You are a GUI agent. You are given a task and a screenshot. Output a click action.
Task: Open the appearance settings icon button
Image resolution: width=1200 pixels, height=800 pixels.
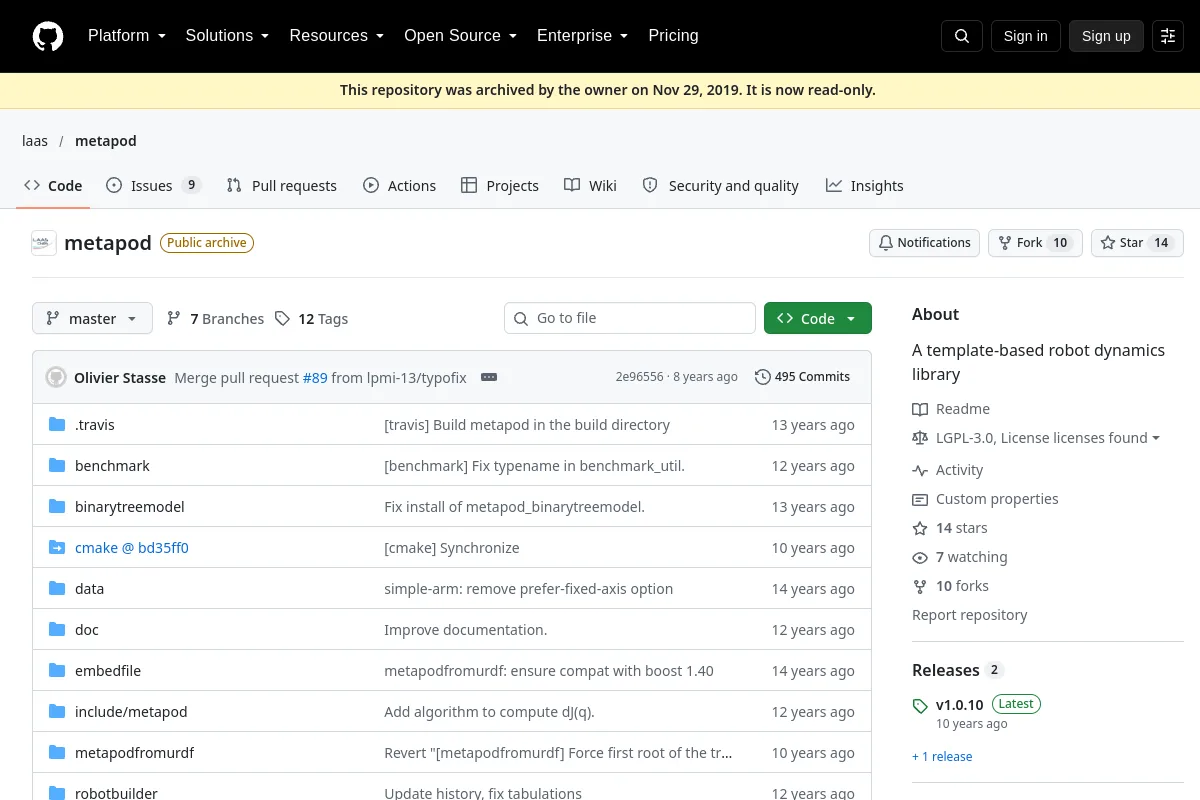click(x=1168, y=36)
